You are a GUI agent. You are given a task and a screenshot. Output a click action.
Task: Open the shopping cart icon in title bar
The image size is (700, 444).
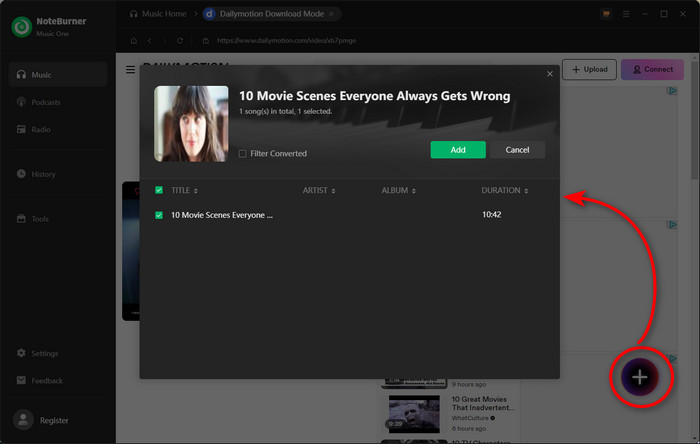[606, 14]
